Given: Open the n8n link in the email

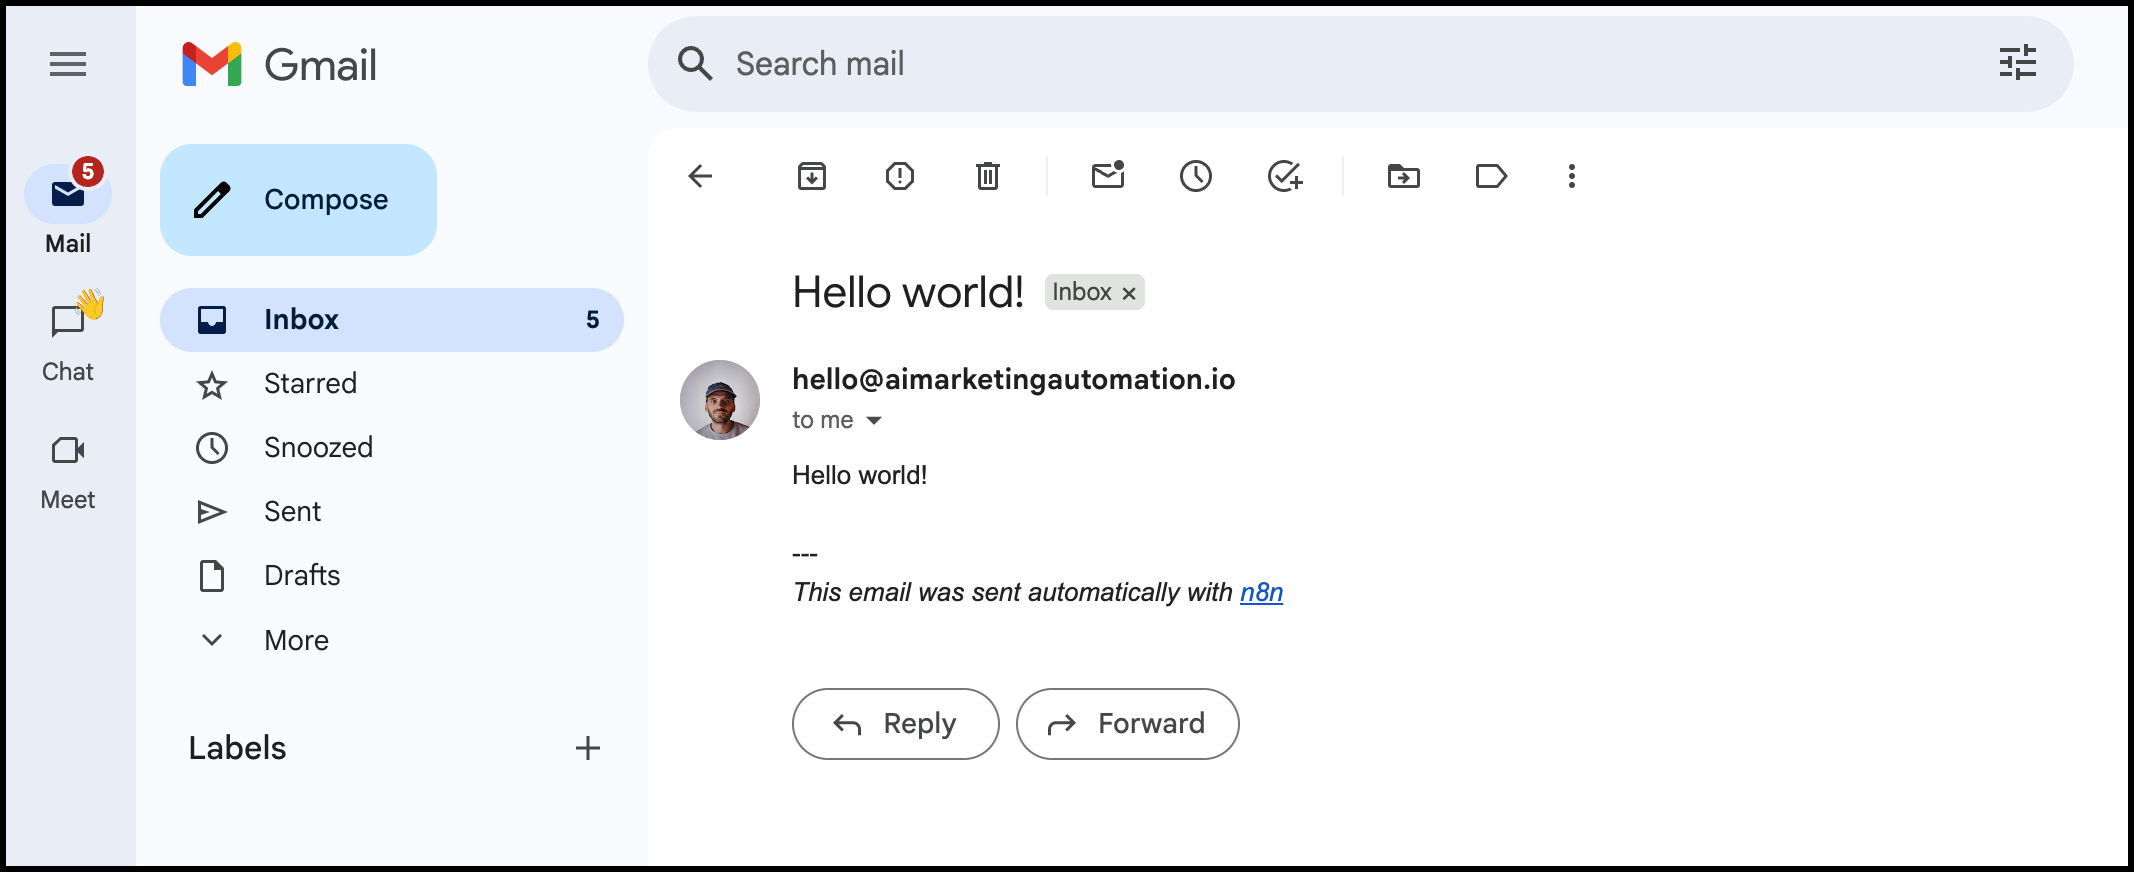Looking at the screenshot, I should pyautogui.click(x=1261, y=593).
